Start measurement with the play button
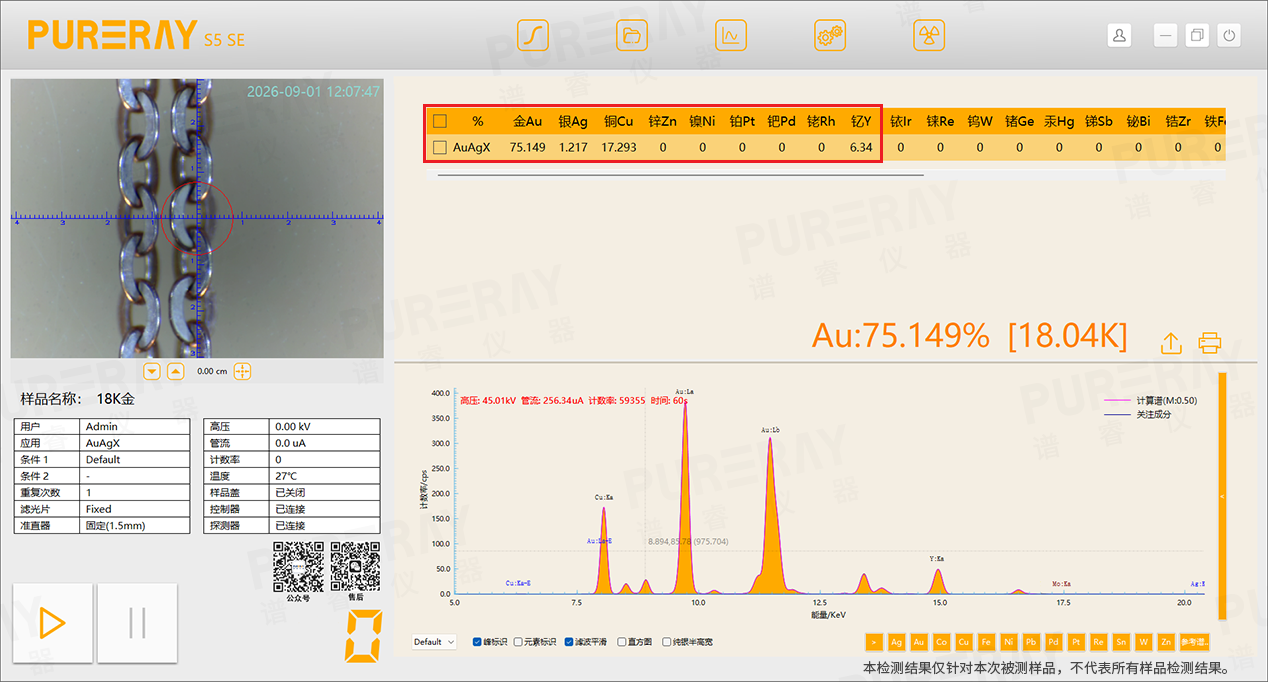The image size is (1268, 682). pyautogui.click(x=53, y=623)
